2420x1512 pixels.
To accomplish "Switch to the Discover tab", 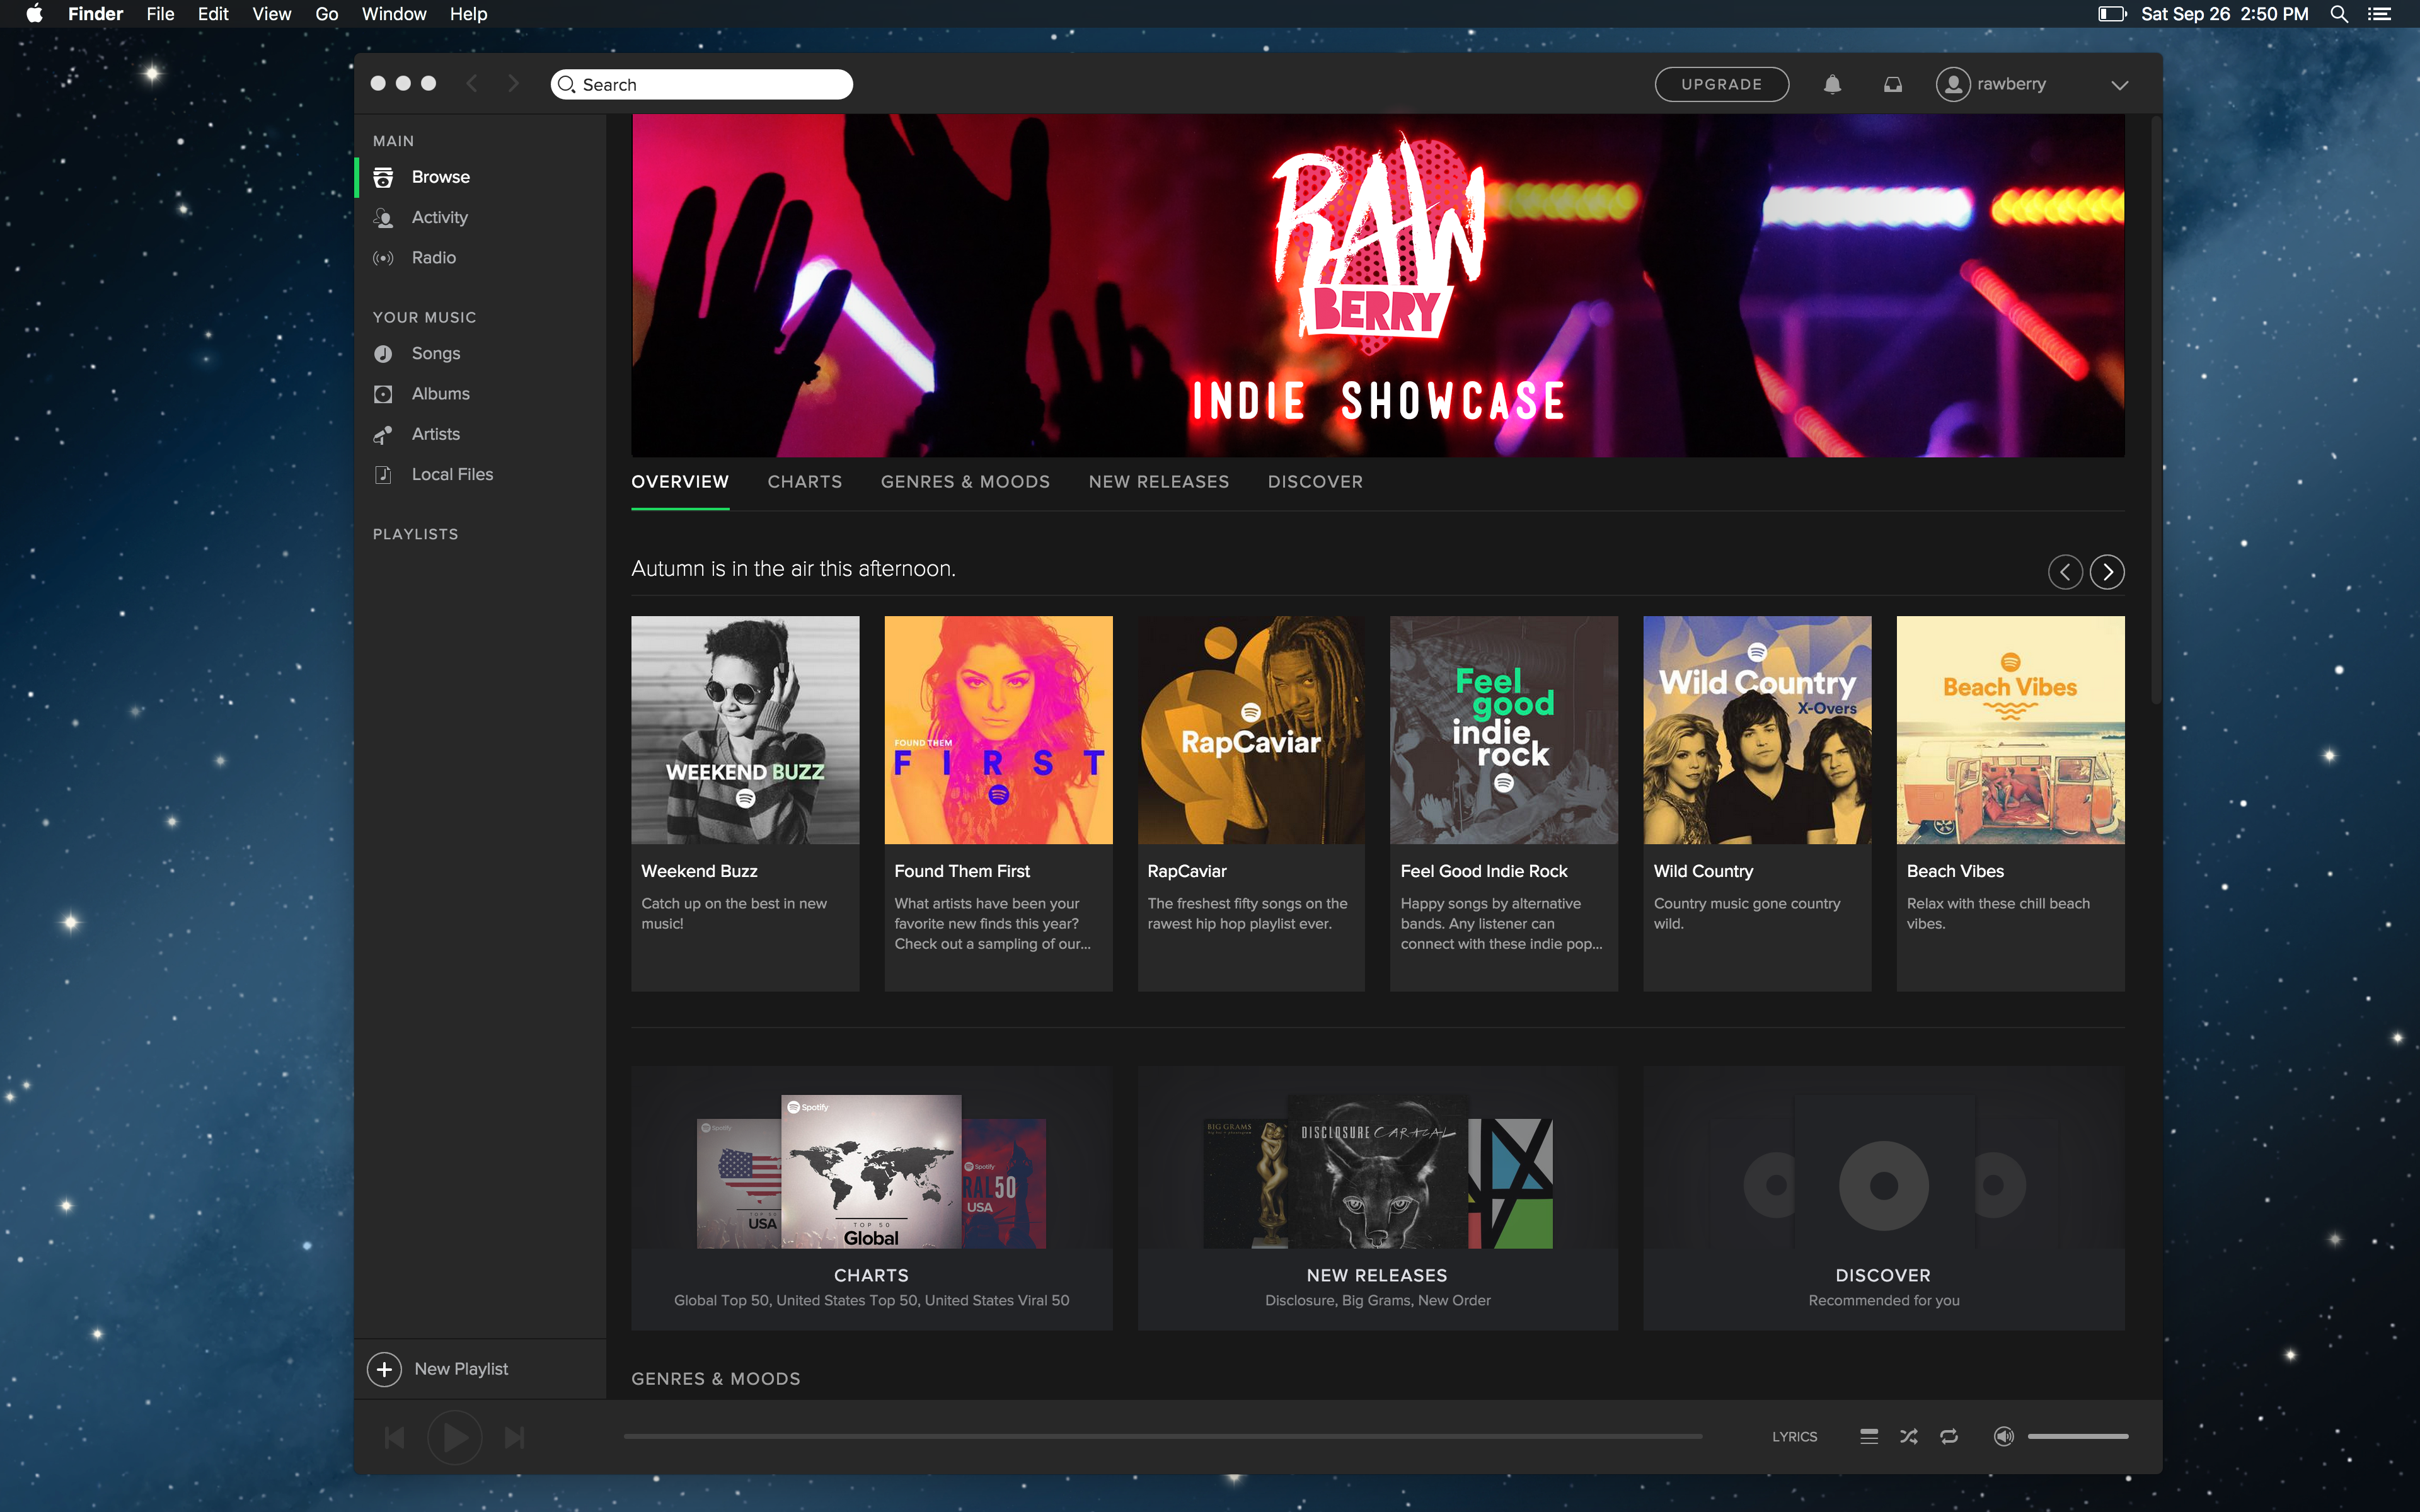I will pos(1315,482).
